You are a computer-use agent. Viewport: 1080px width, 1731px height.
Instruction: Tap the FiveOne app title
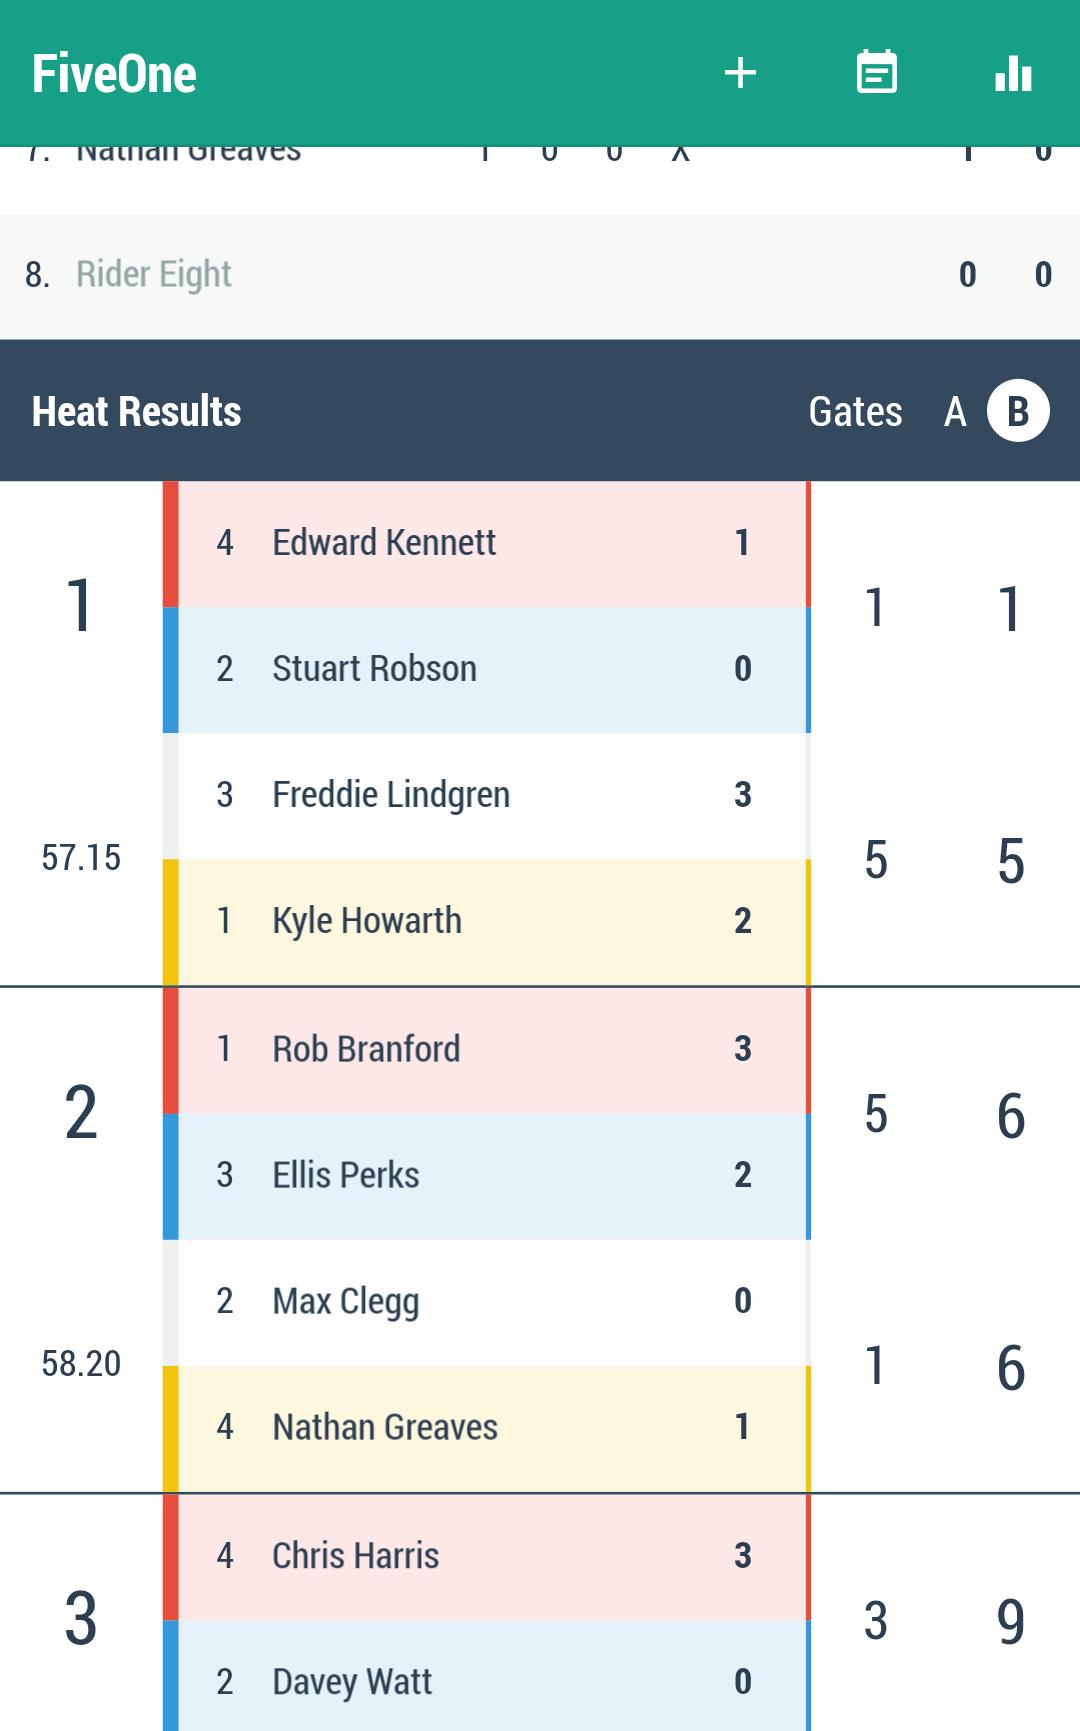pos(114,74)
